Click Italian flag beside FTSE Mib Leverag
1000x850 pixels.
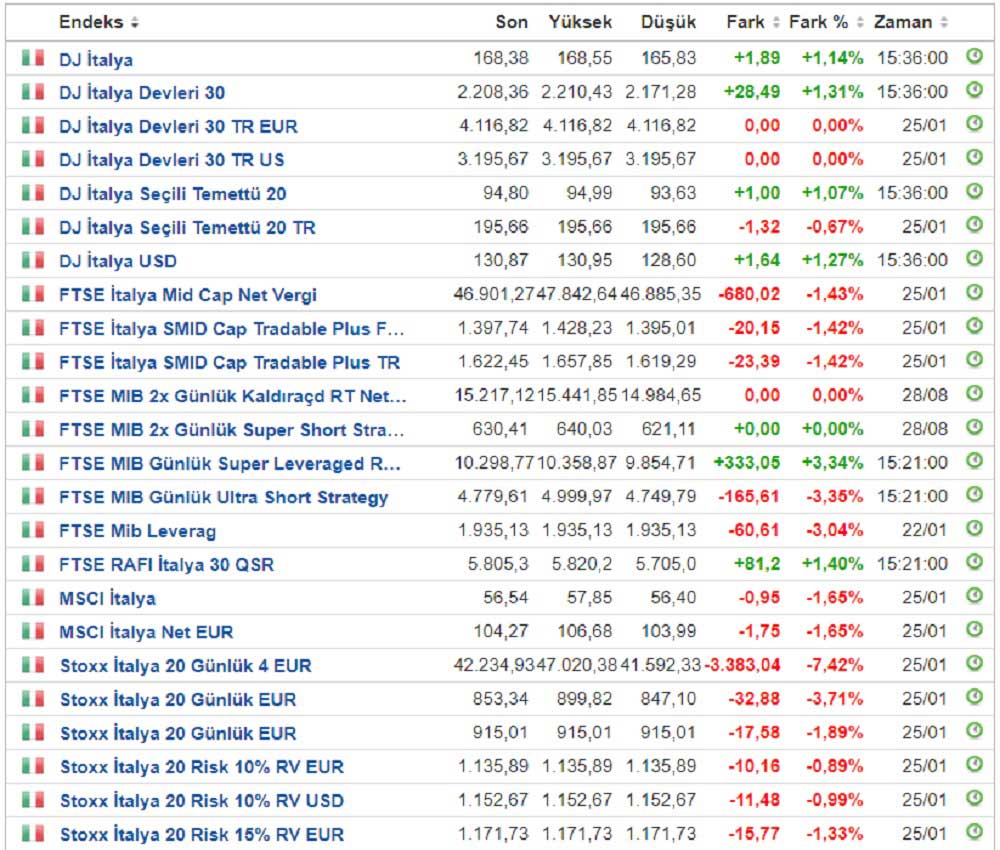click(33, 530)
